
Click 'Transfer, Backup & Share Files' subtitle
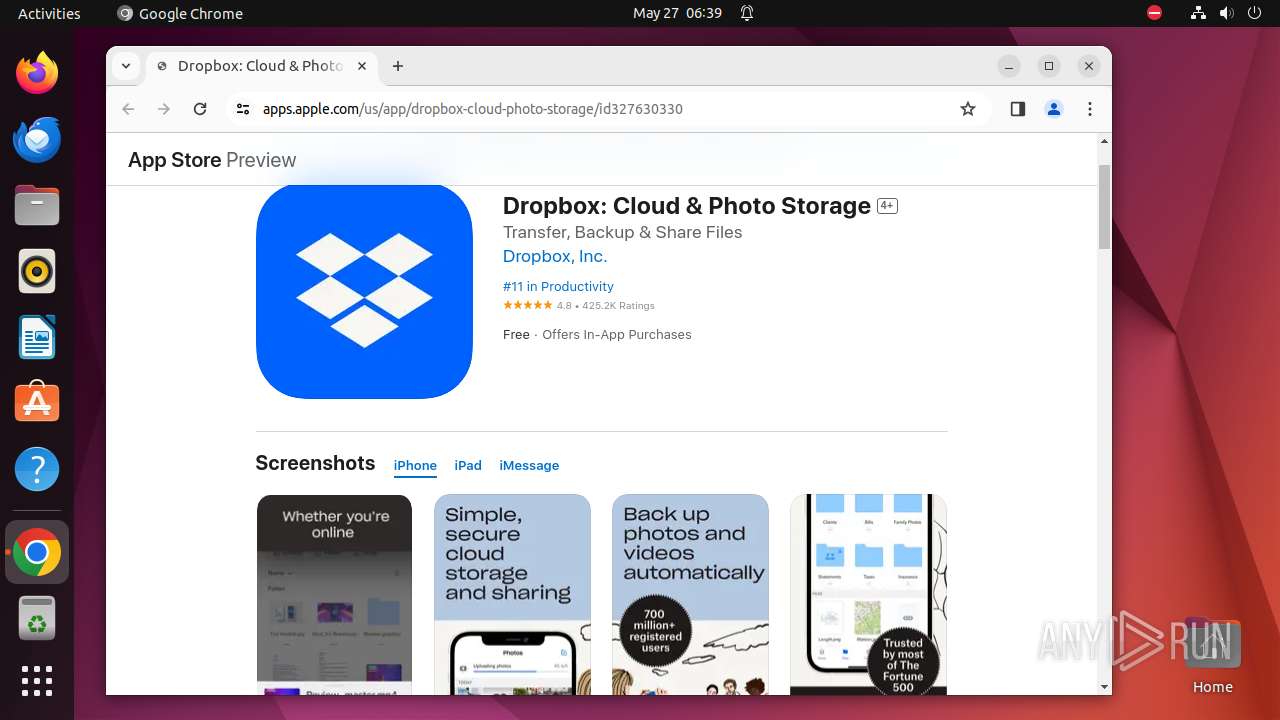tap(622, 232)
